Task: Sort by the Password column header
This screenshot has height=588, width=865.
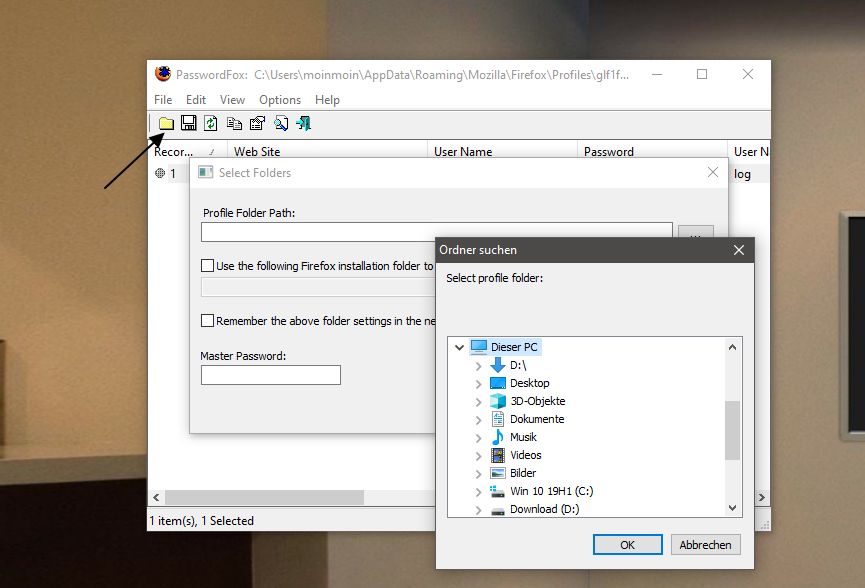Action: click(x=653, y=152)
